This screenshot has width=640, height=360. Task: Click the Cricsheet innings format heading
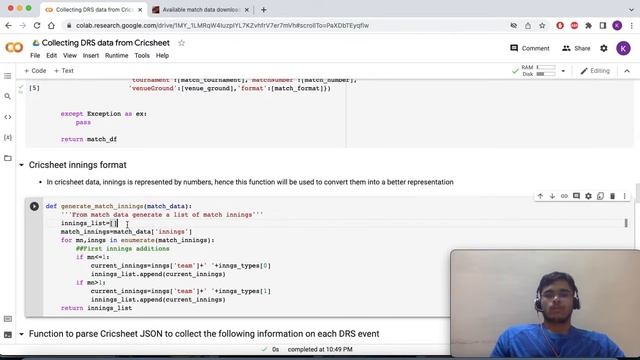click(x=78, y=165)
